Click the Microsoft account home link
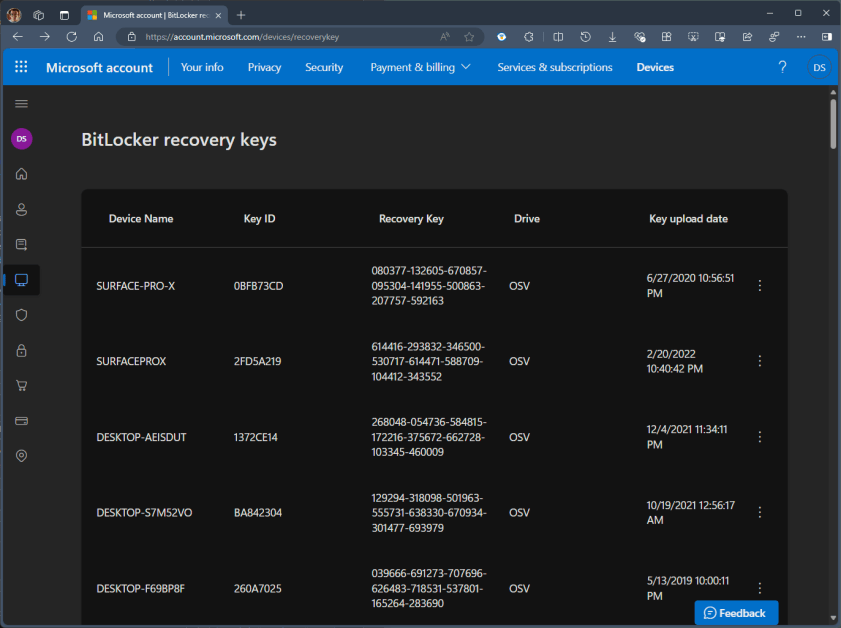The height and width of the screenshot is (628, 841). point(99,67)
